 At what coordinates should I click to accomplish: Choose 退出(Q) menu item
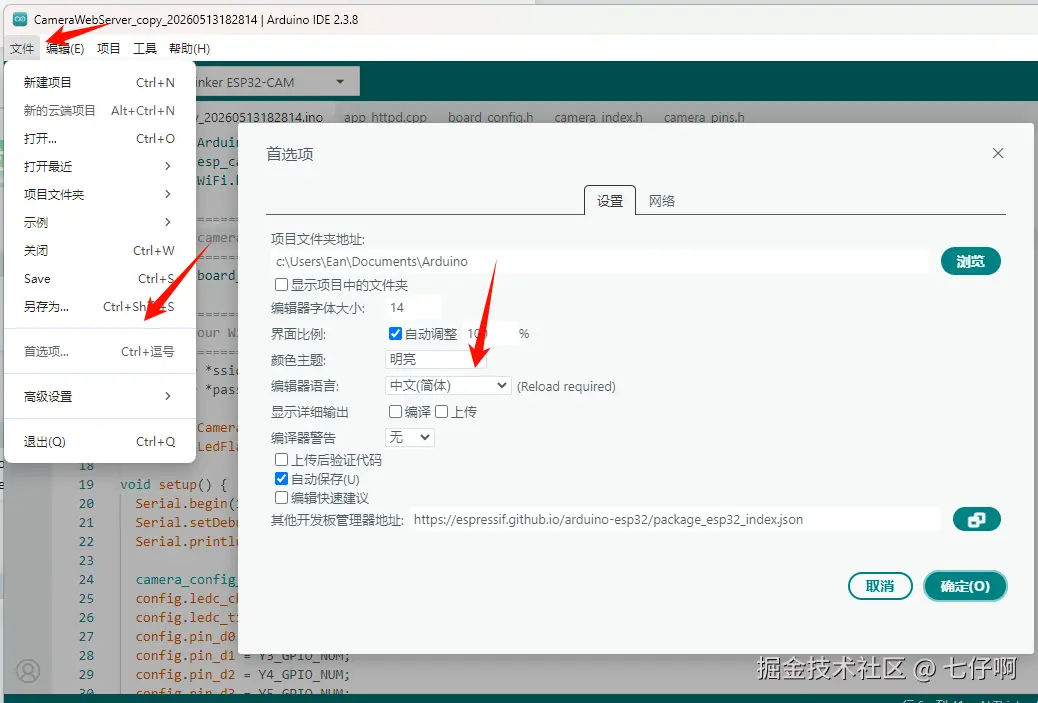tap(99, 442)
